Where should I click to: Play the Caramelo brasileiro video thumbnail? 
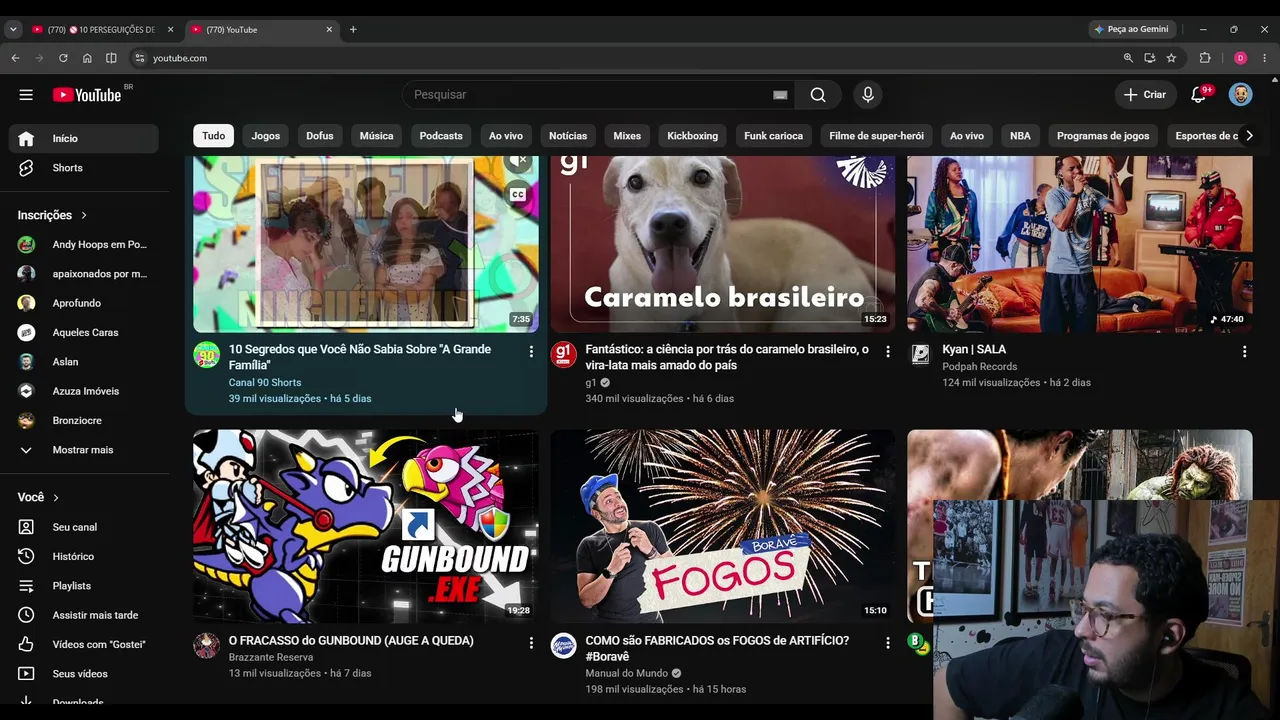(723, 244)
